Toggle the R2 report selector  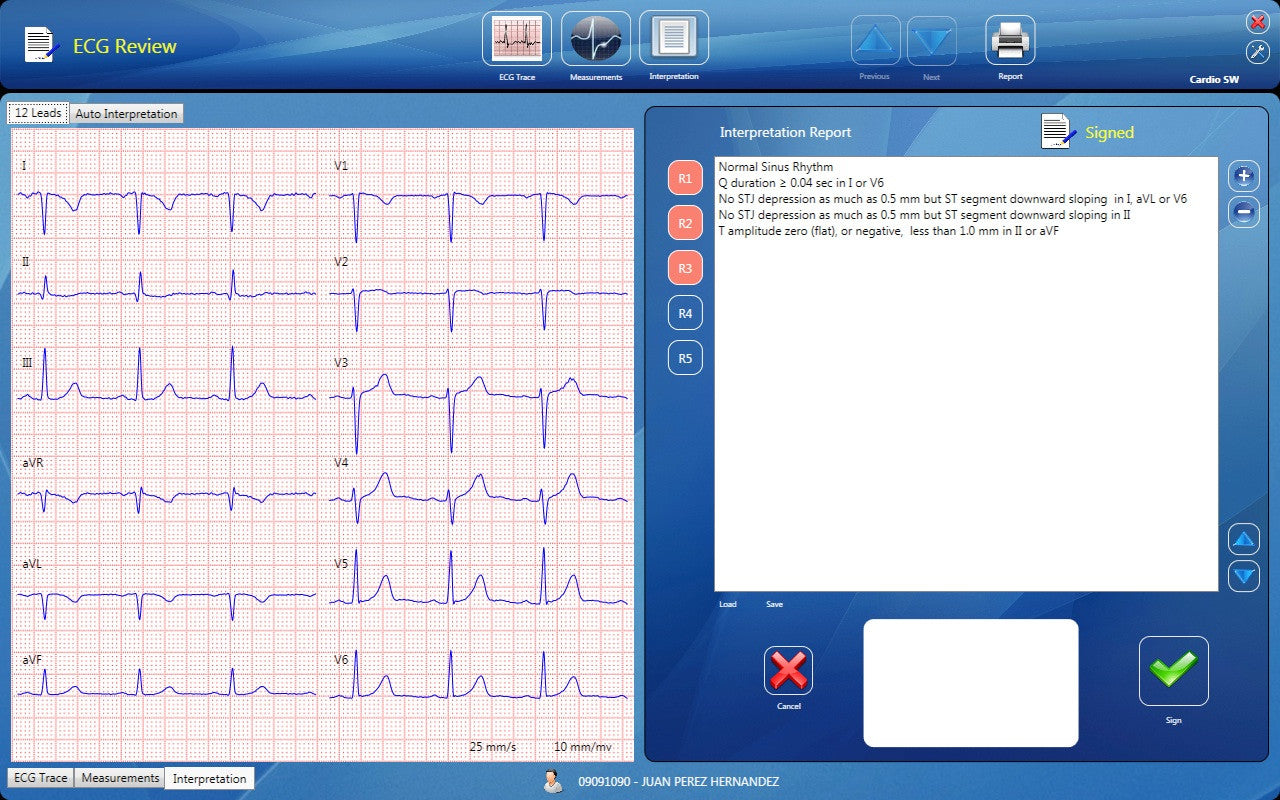click(685, 223)
